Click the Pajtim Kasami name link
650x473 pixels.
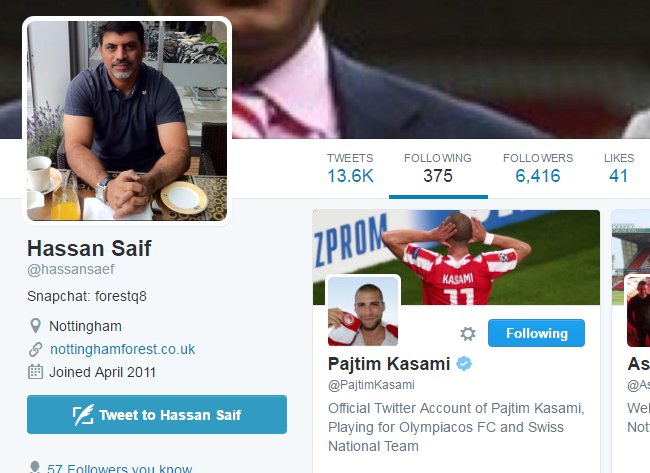point(389,364)
